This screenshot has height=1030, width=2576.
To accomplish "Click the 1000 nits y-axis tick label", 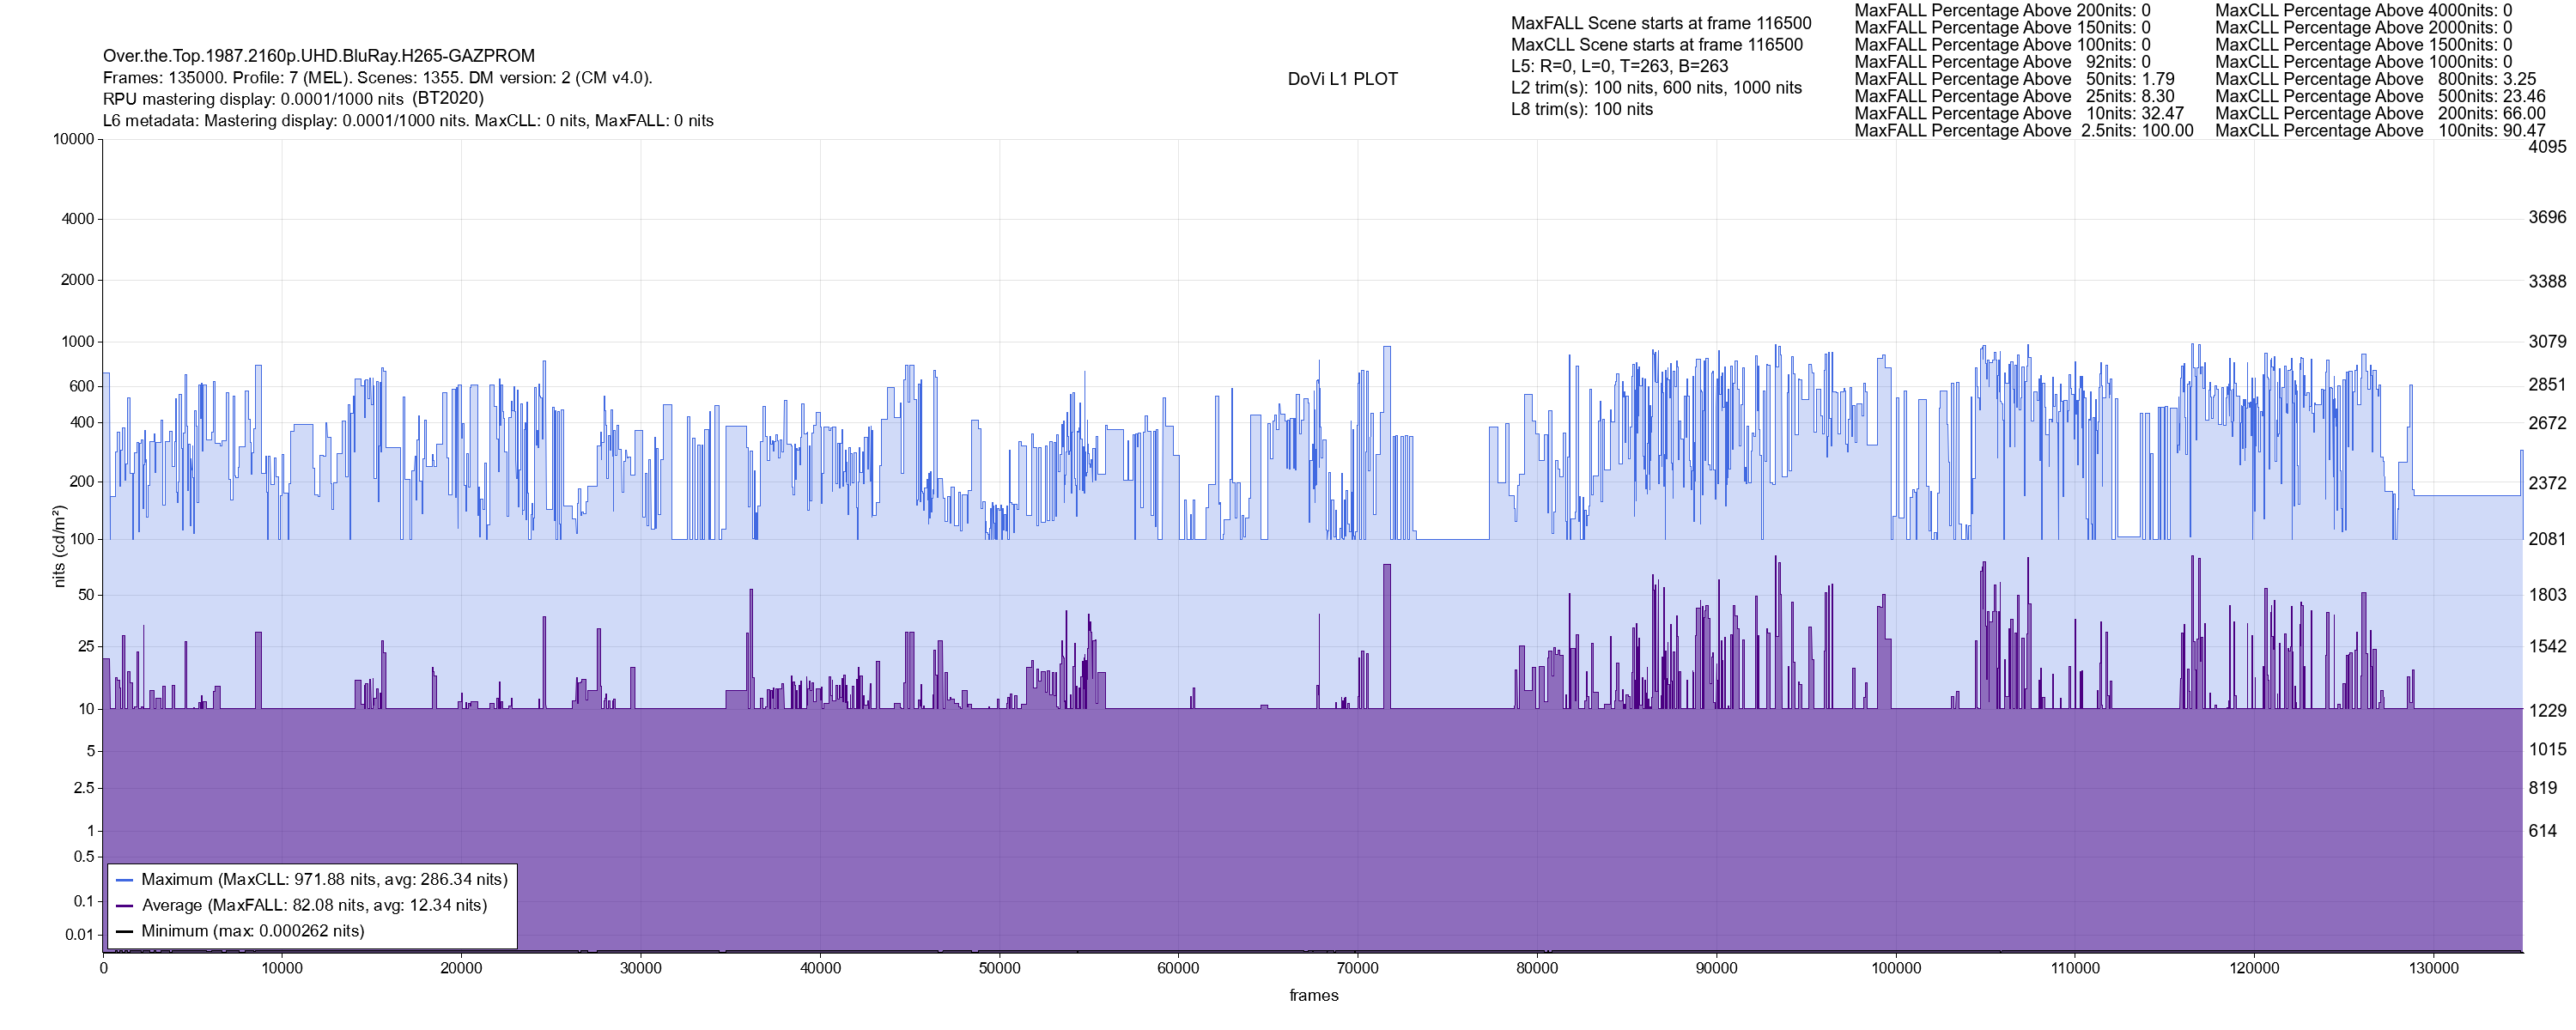I will click(x=77, y=342).
